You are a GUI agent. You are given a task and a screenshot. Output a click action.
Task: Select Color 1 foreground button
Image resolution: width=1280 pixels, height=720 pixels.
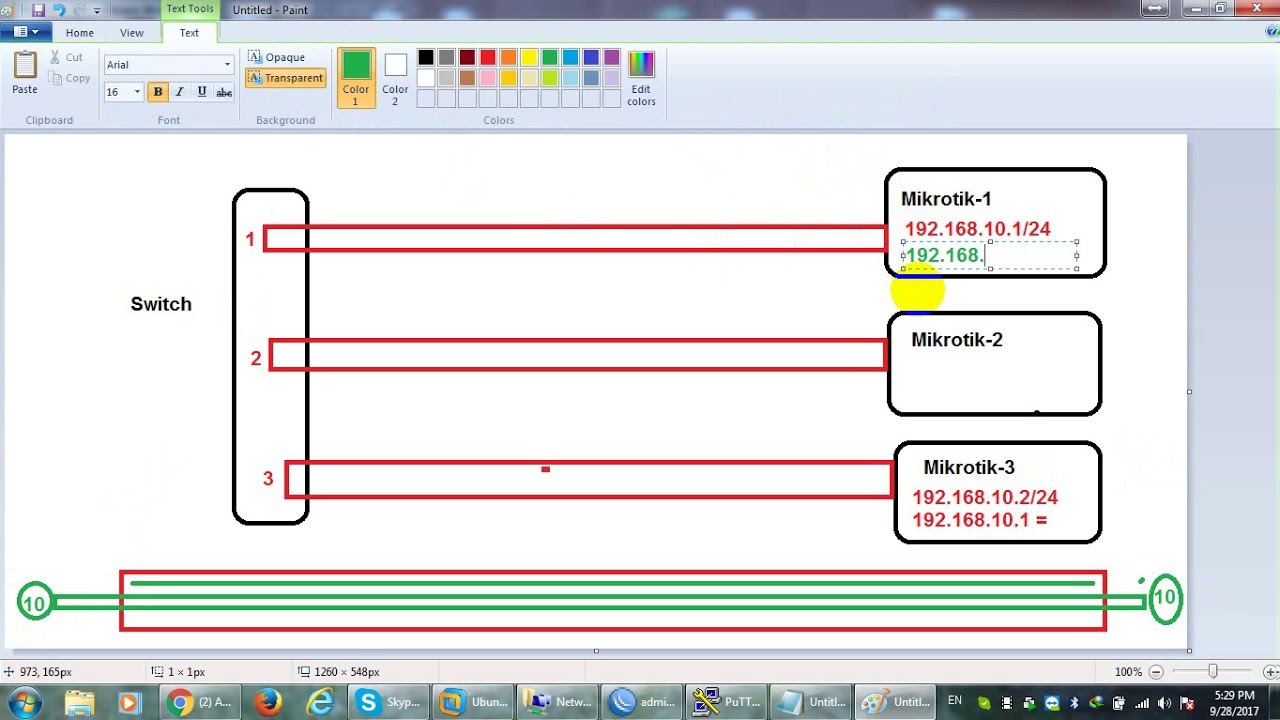[356, 77]
